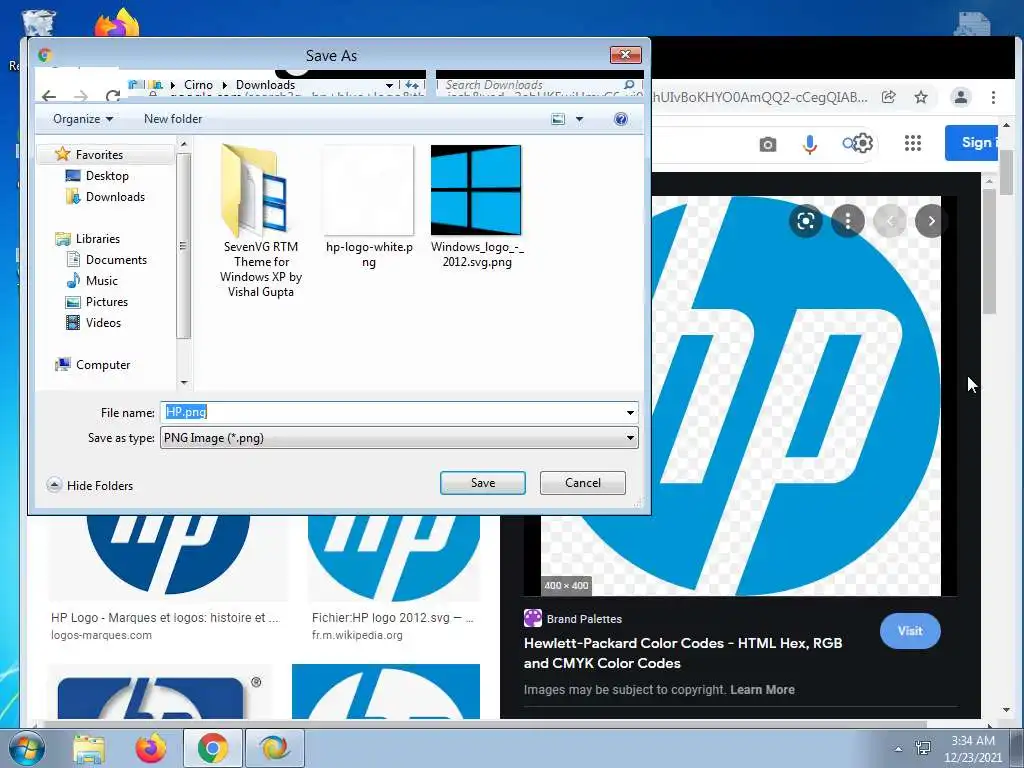Click Chrome bookmark star icon
Viewport: 1024px width, 768px height.
click(x=921, y=97)
